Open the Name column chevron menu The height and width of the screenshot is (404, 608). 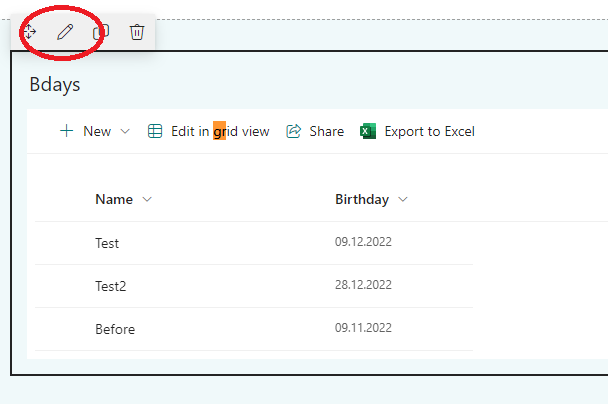(147, 199)
